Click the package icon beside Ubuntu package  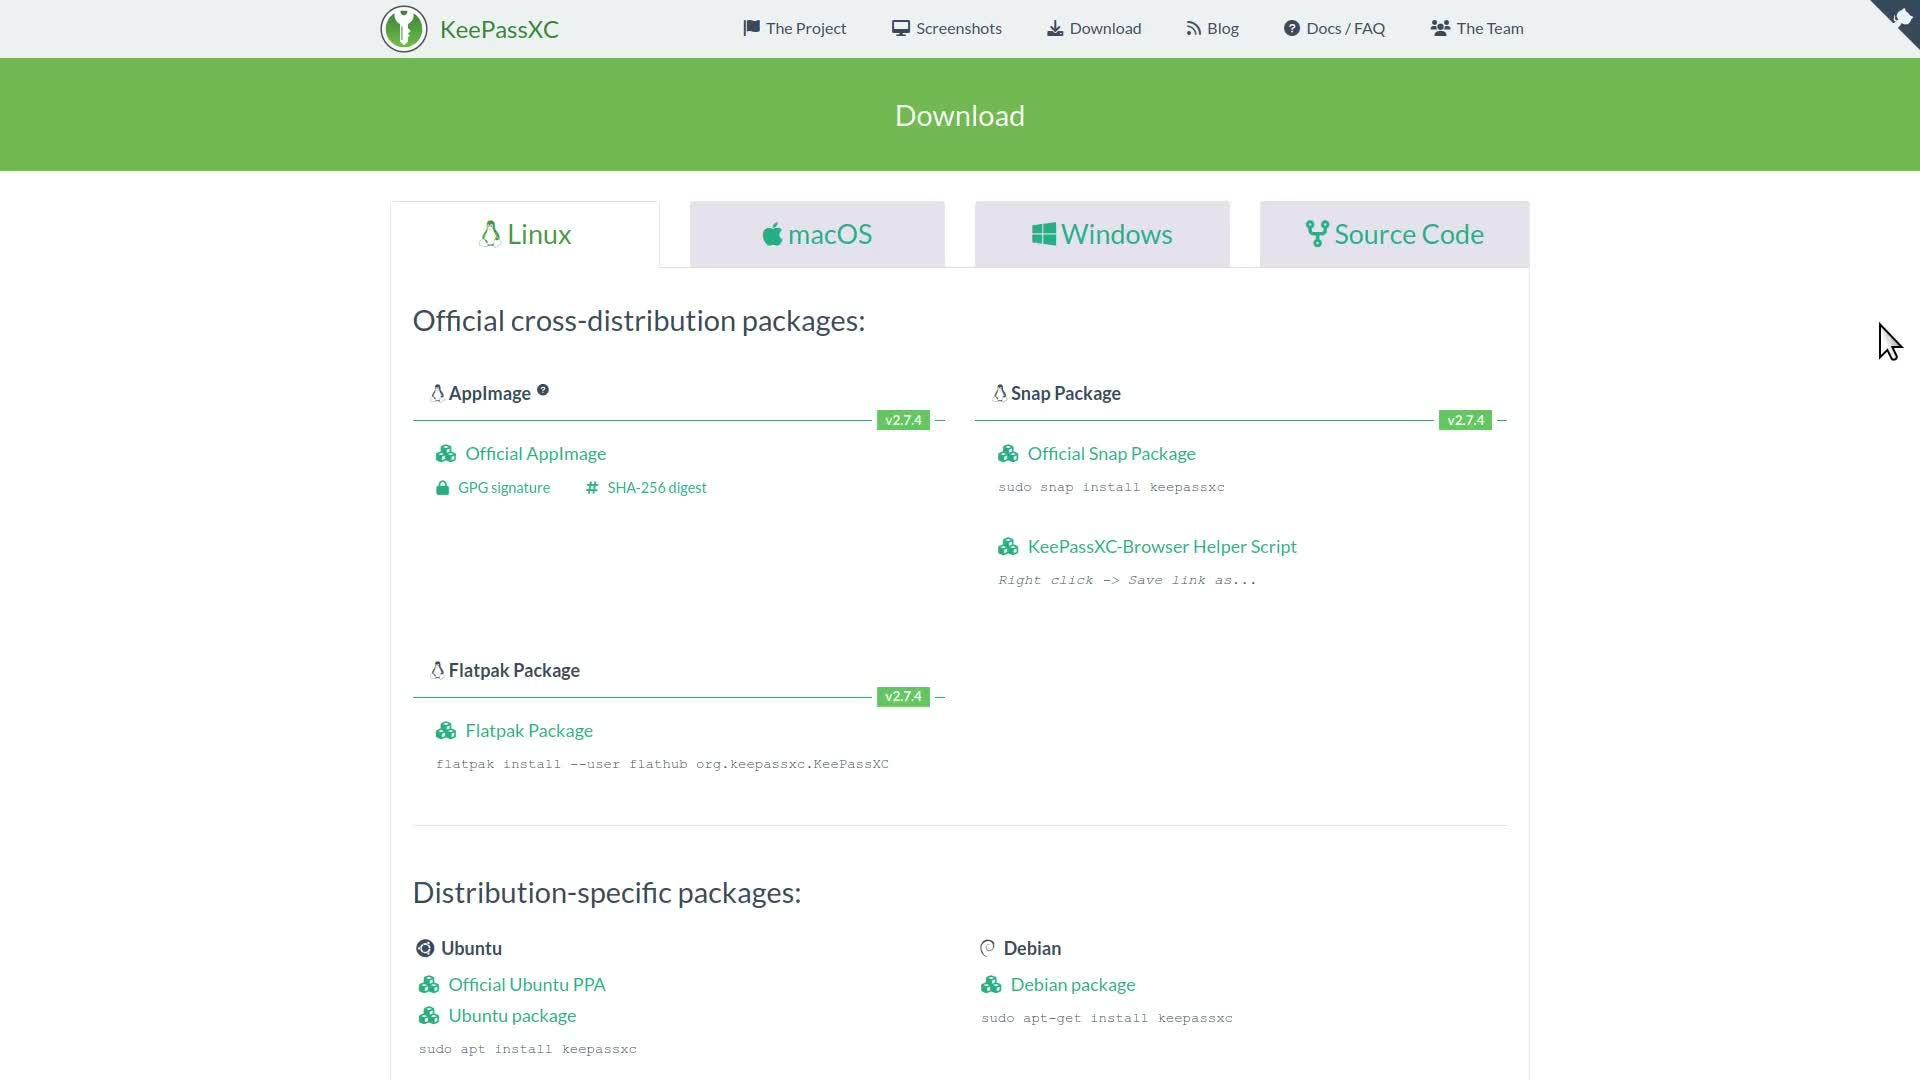429,1016
